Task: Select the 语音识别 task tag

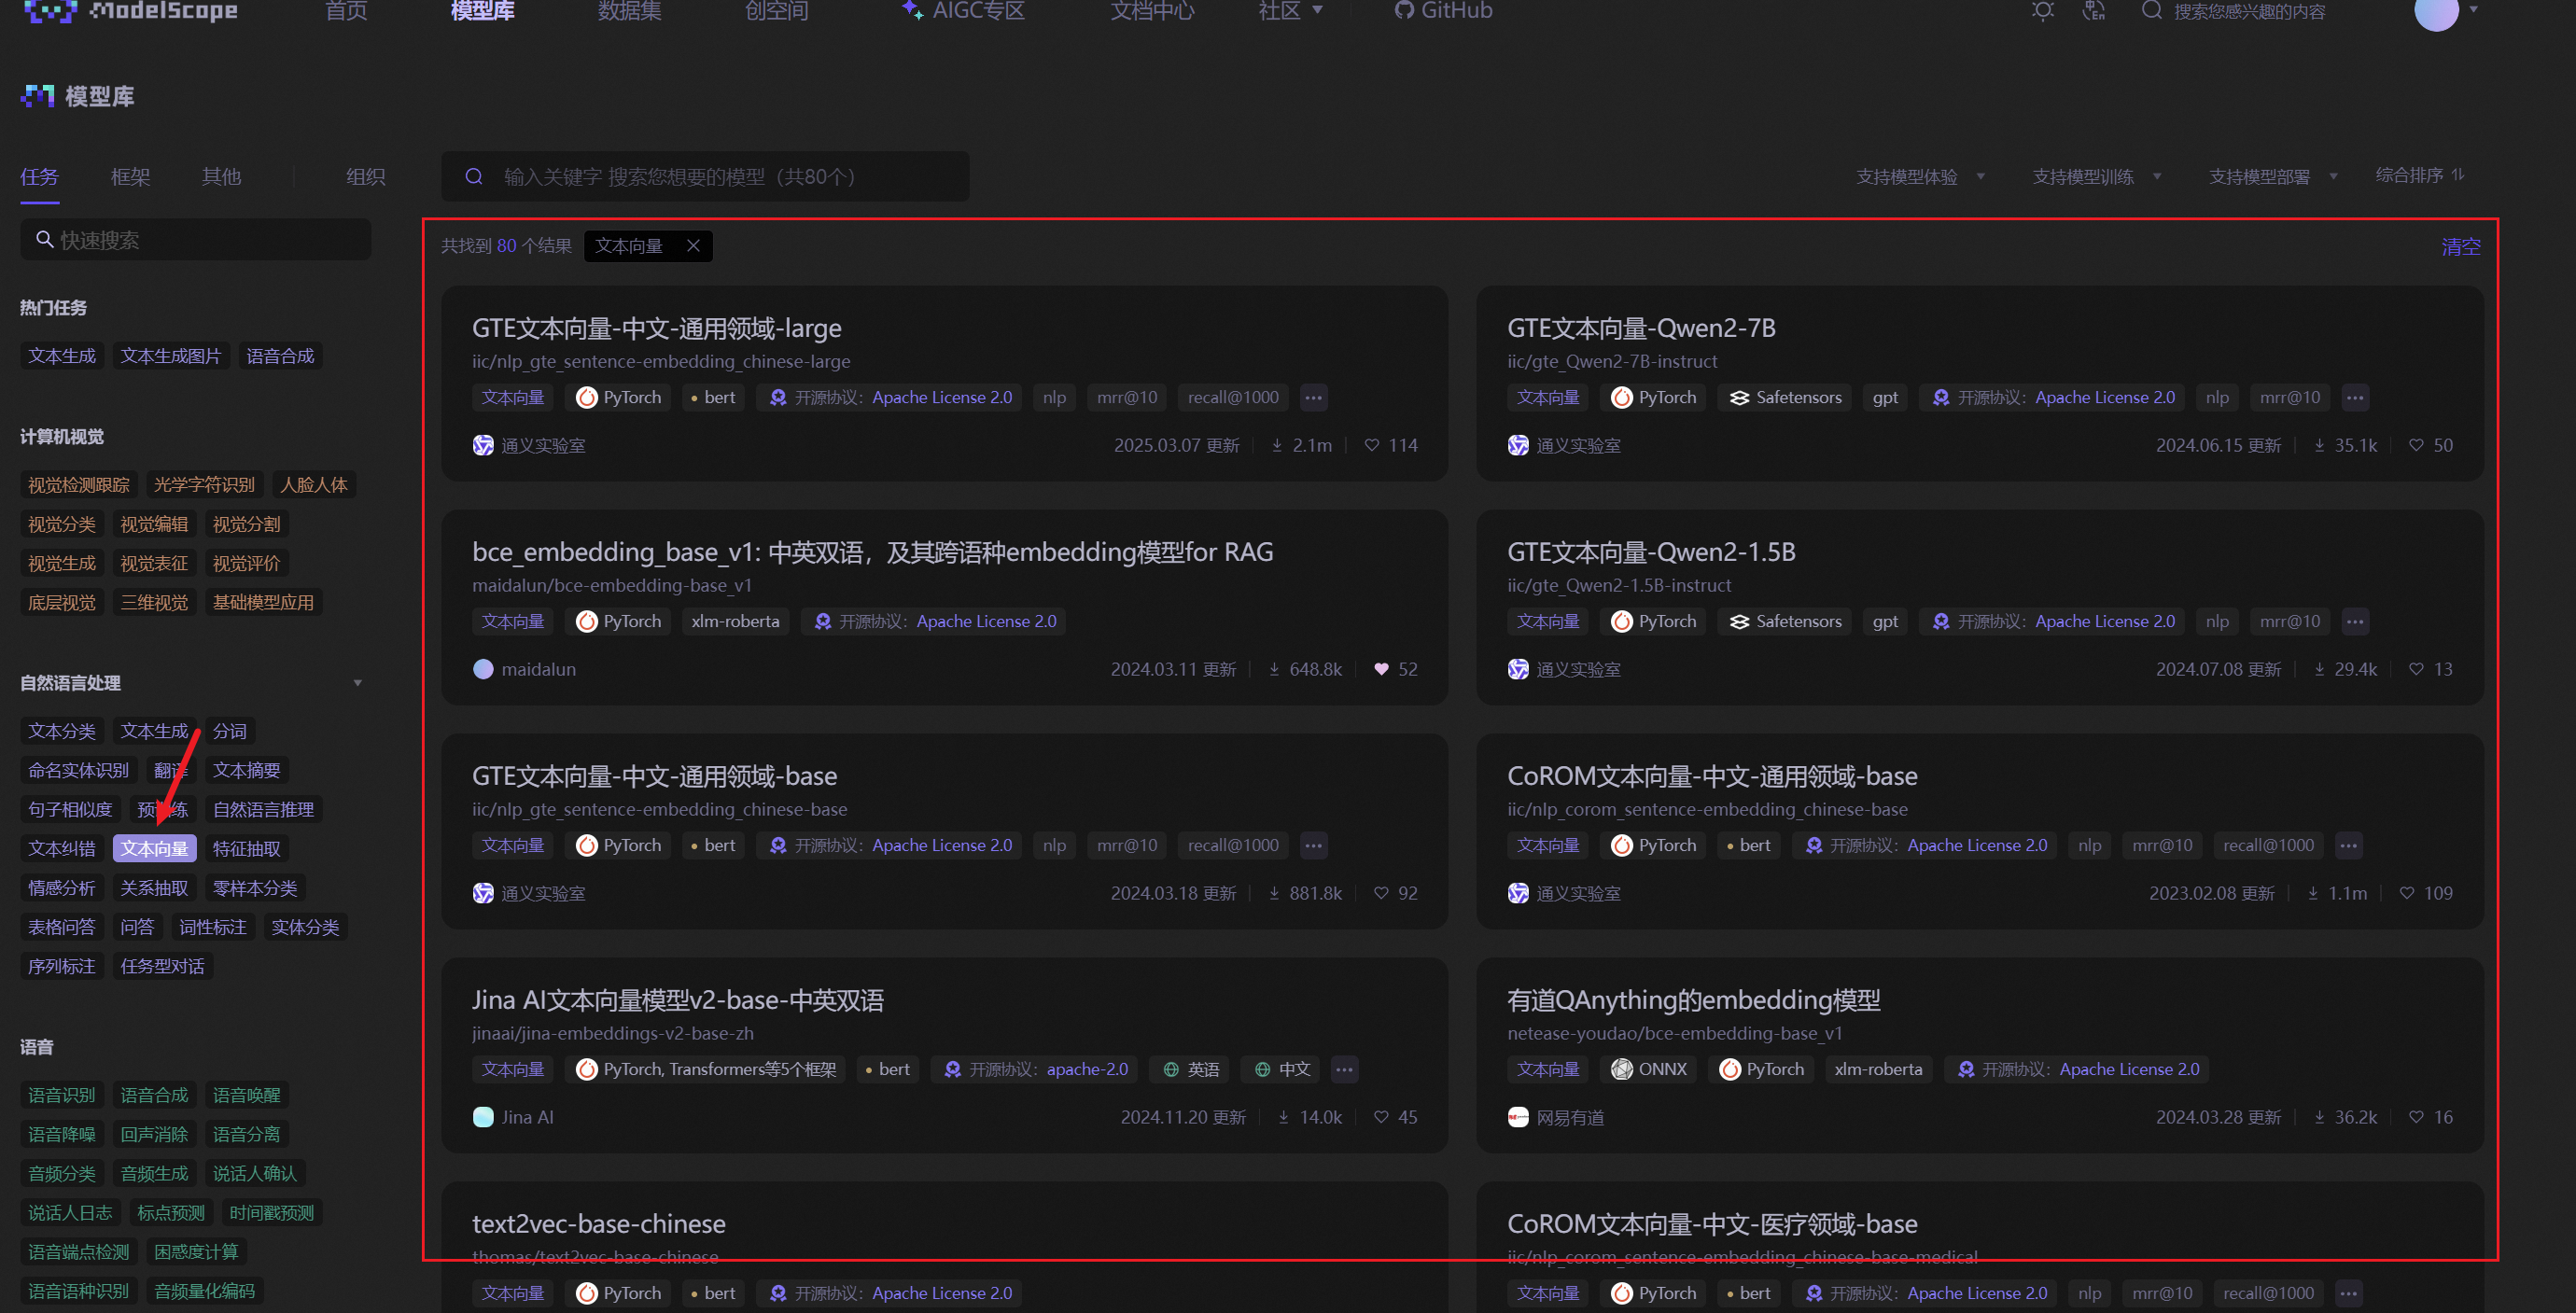Action: (62, 1095)
